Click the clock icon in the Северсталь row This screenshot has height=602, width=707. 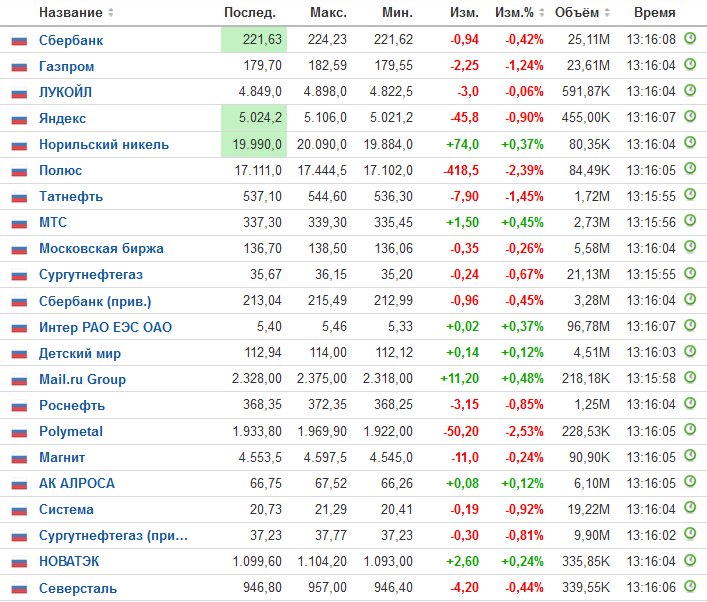[690, 586]
